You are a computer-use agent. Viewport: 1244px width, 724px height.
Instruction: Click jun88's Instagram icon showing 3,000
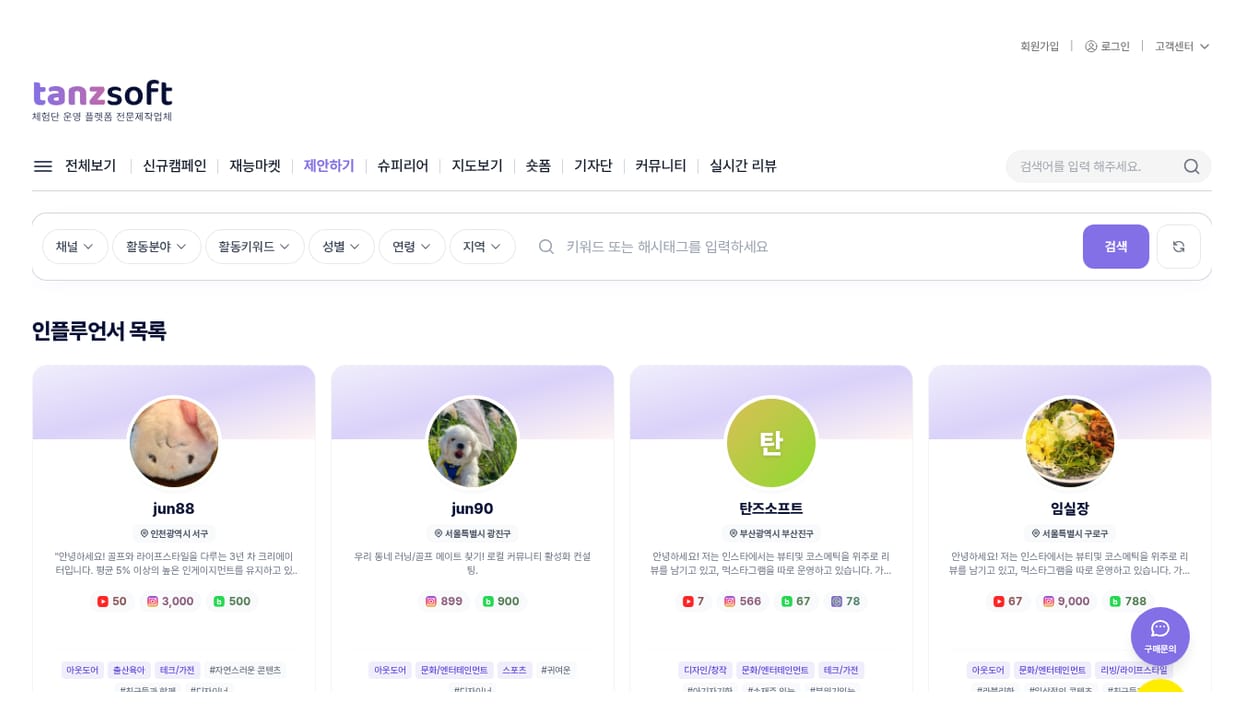153,601
